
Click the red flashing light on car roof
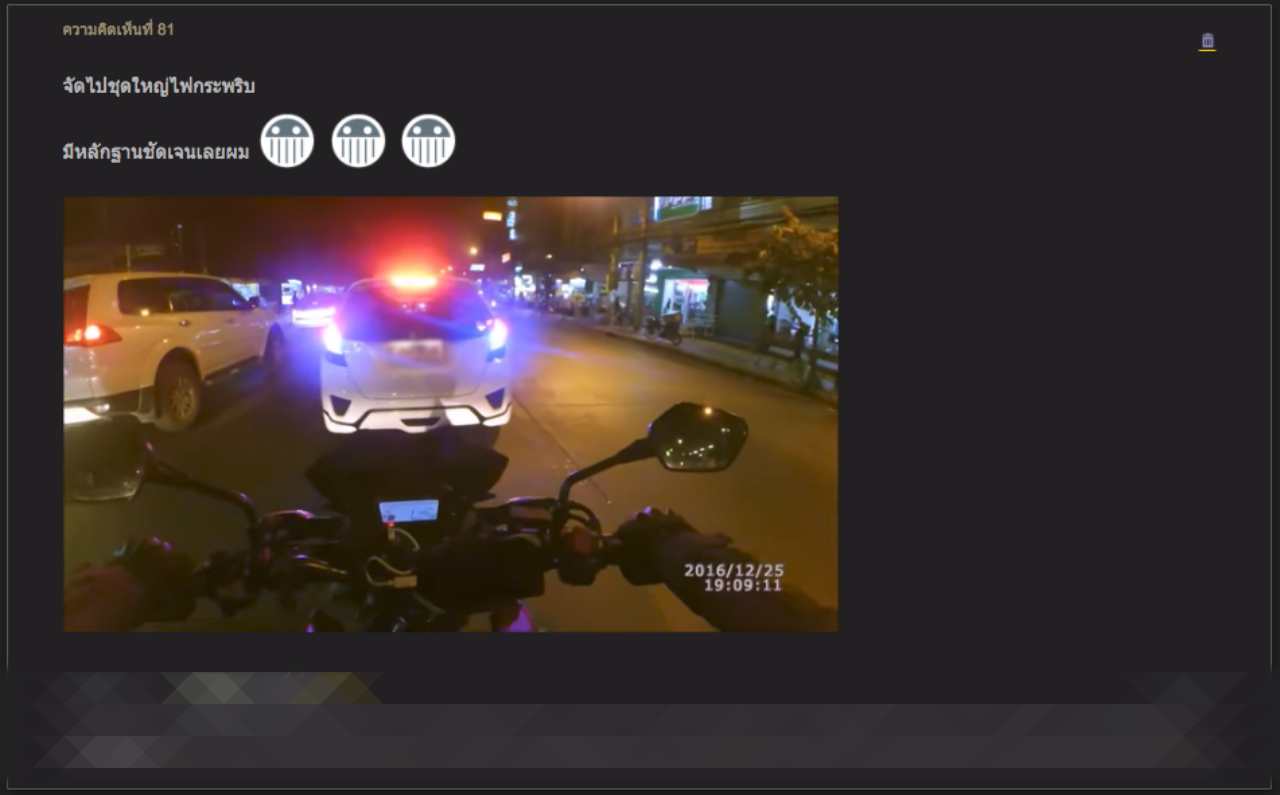coord(413,281)
